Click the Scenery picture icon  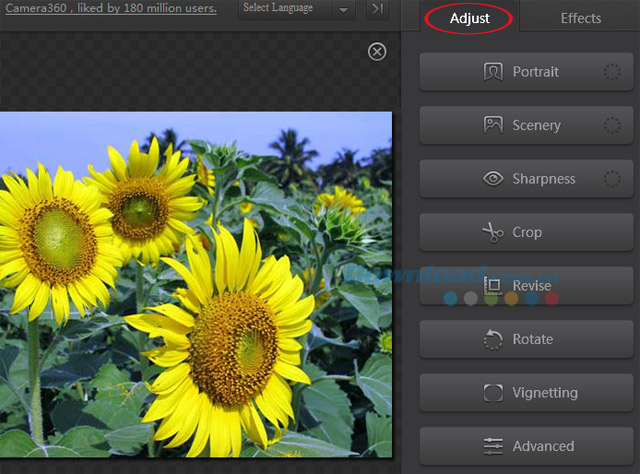[493, 125]
